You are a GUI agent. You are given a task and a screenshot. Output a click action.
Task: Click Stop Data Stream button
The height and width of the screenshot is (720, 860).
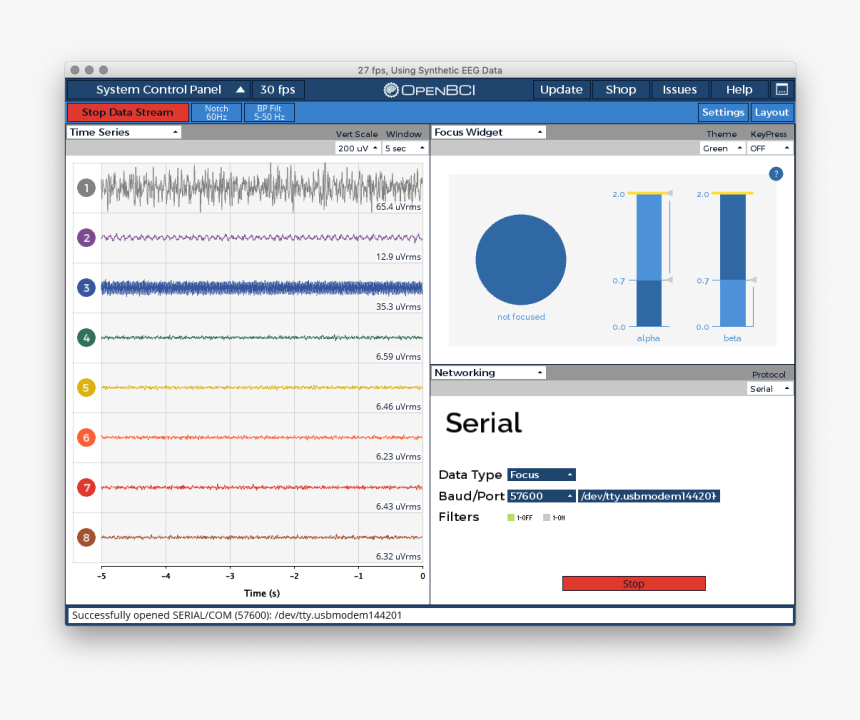[128, 112]
